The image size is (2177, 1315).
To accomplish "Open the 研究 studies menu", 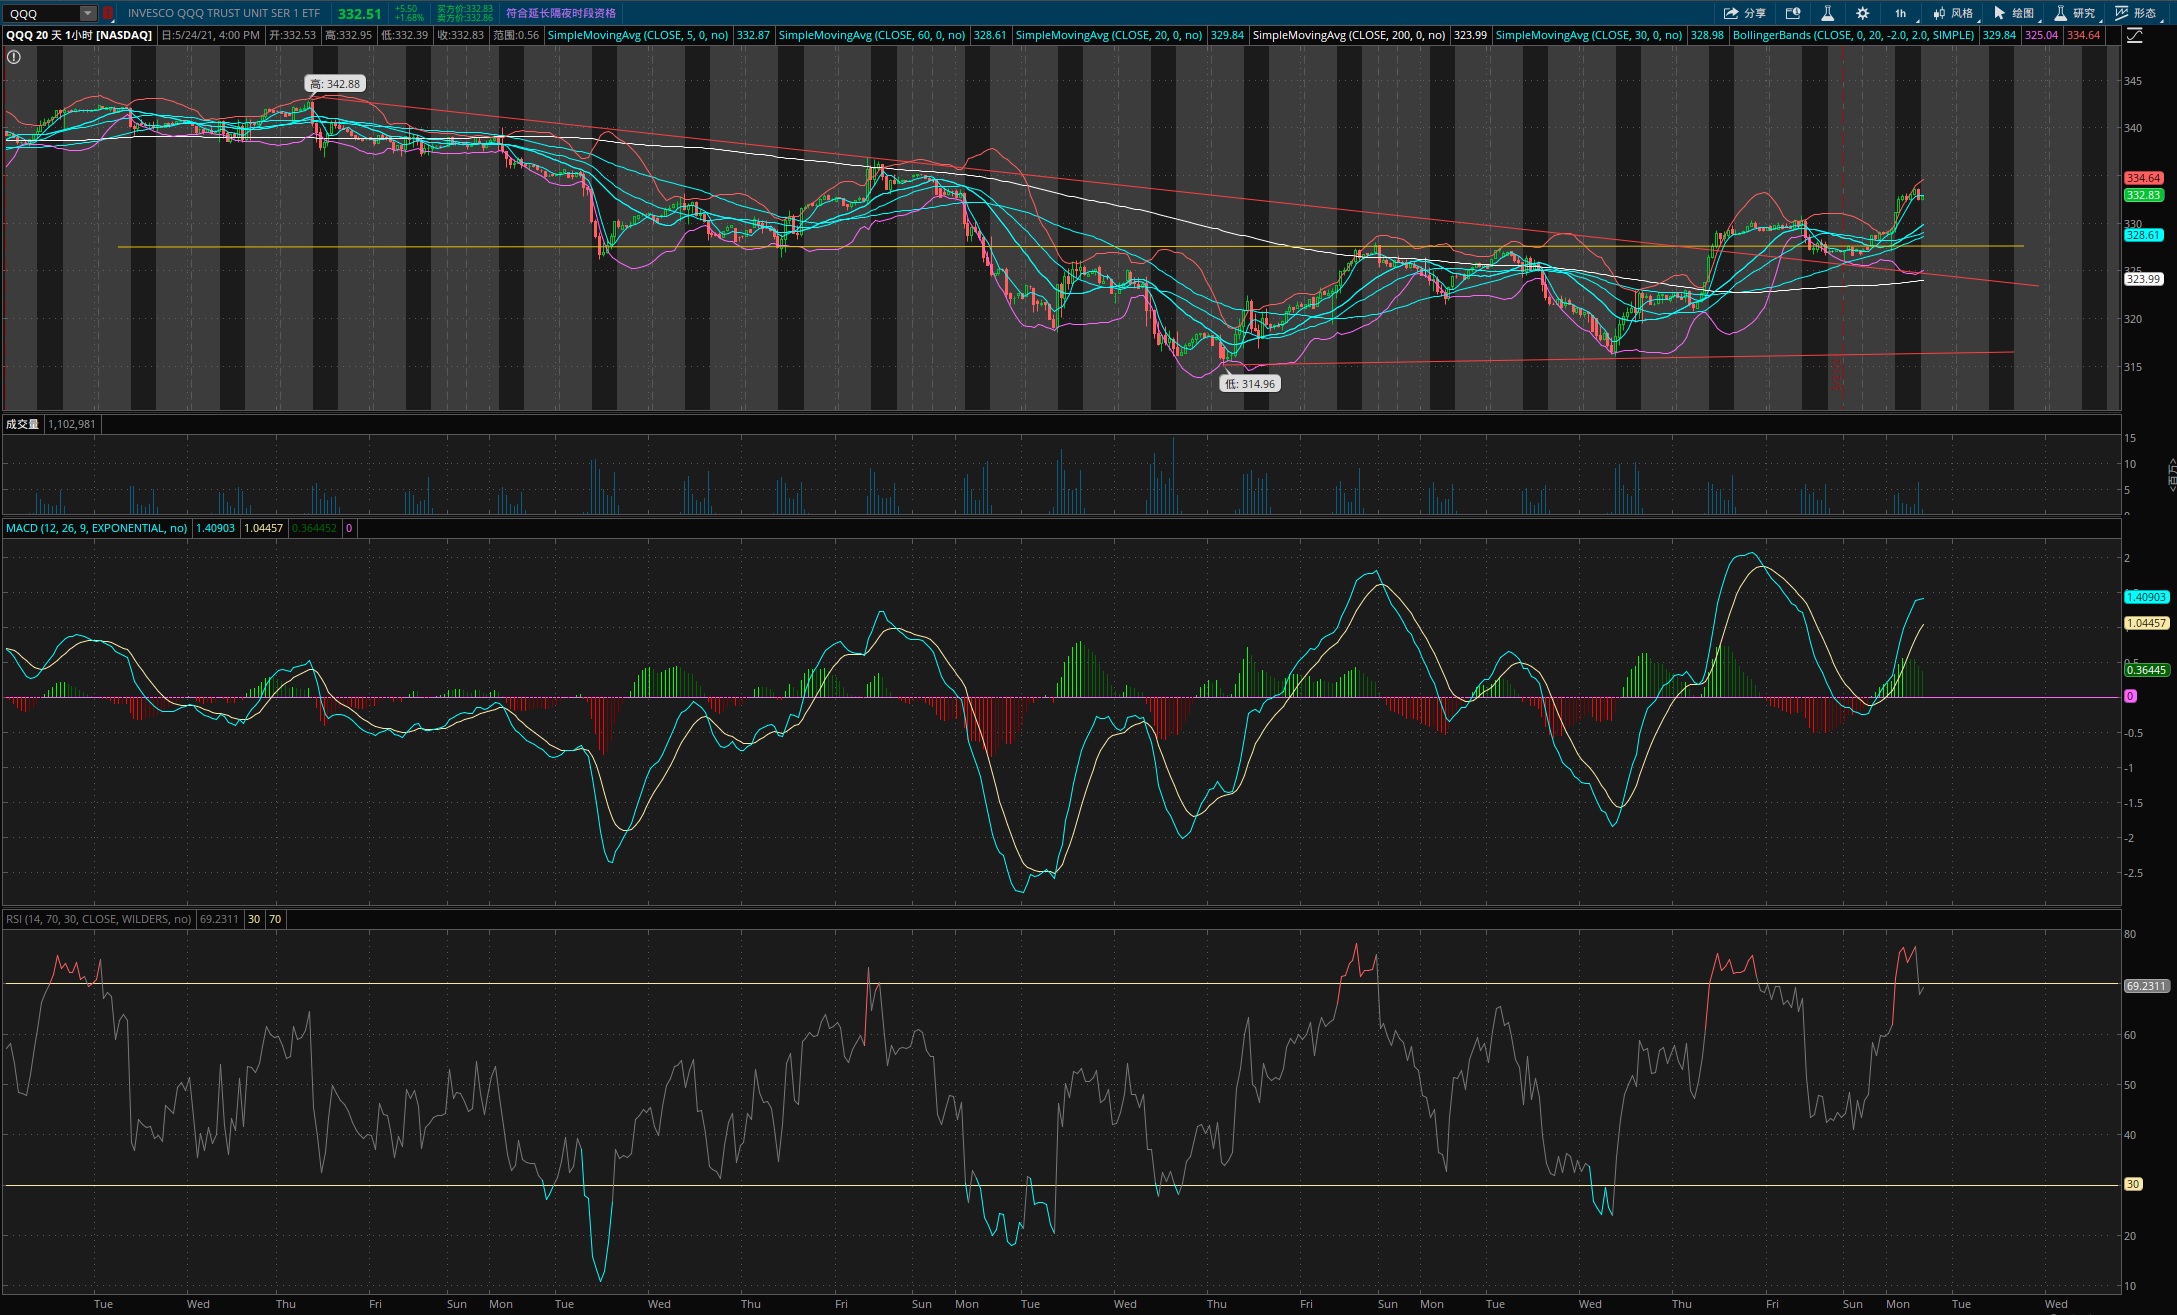I will tap(2074, 13).
